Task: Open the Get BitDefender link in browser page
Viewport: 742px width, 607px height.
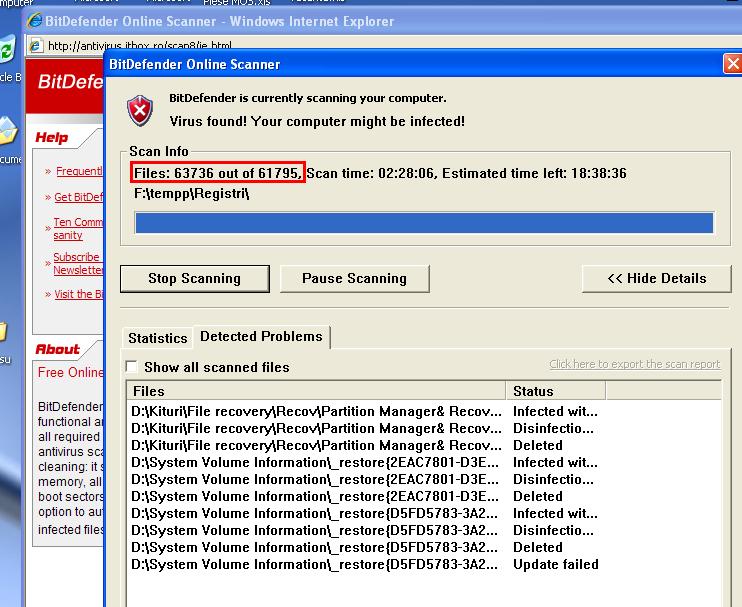Action: (79, 197)
